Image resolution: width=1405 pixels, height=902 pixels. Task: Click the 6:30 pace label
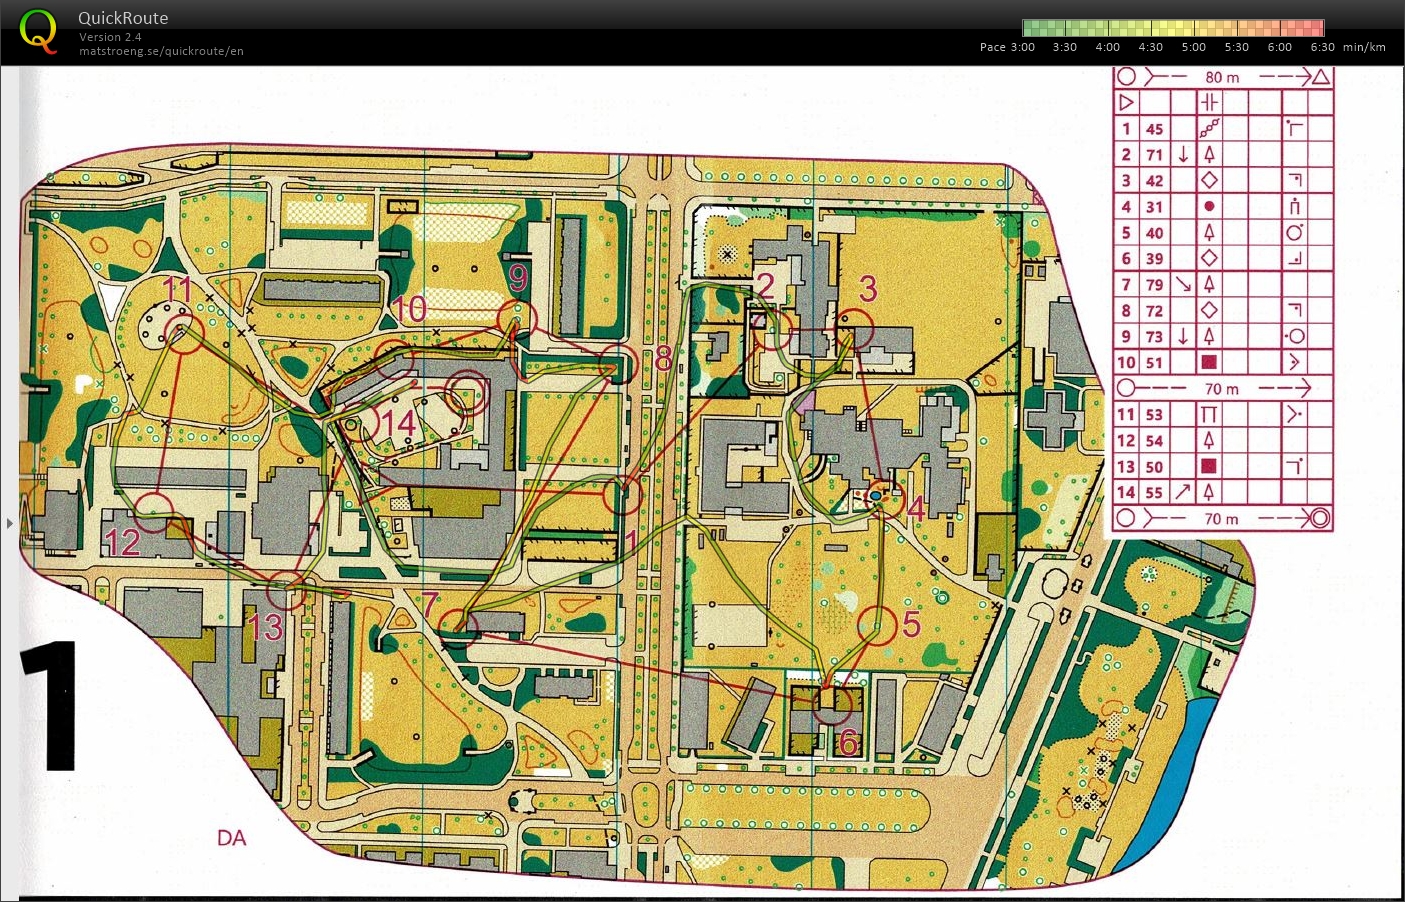(x=1322, y=47)
